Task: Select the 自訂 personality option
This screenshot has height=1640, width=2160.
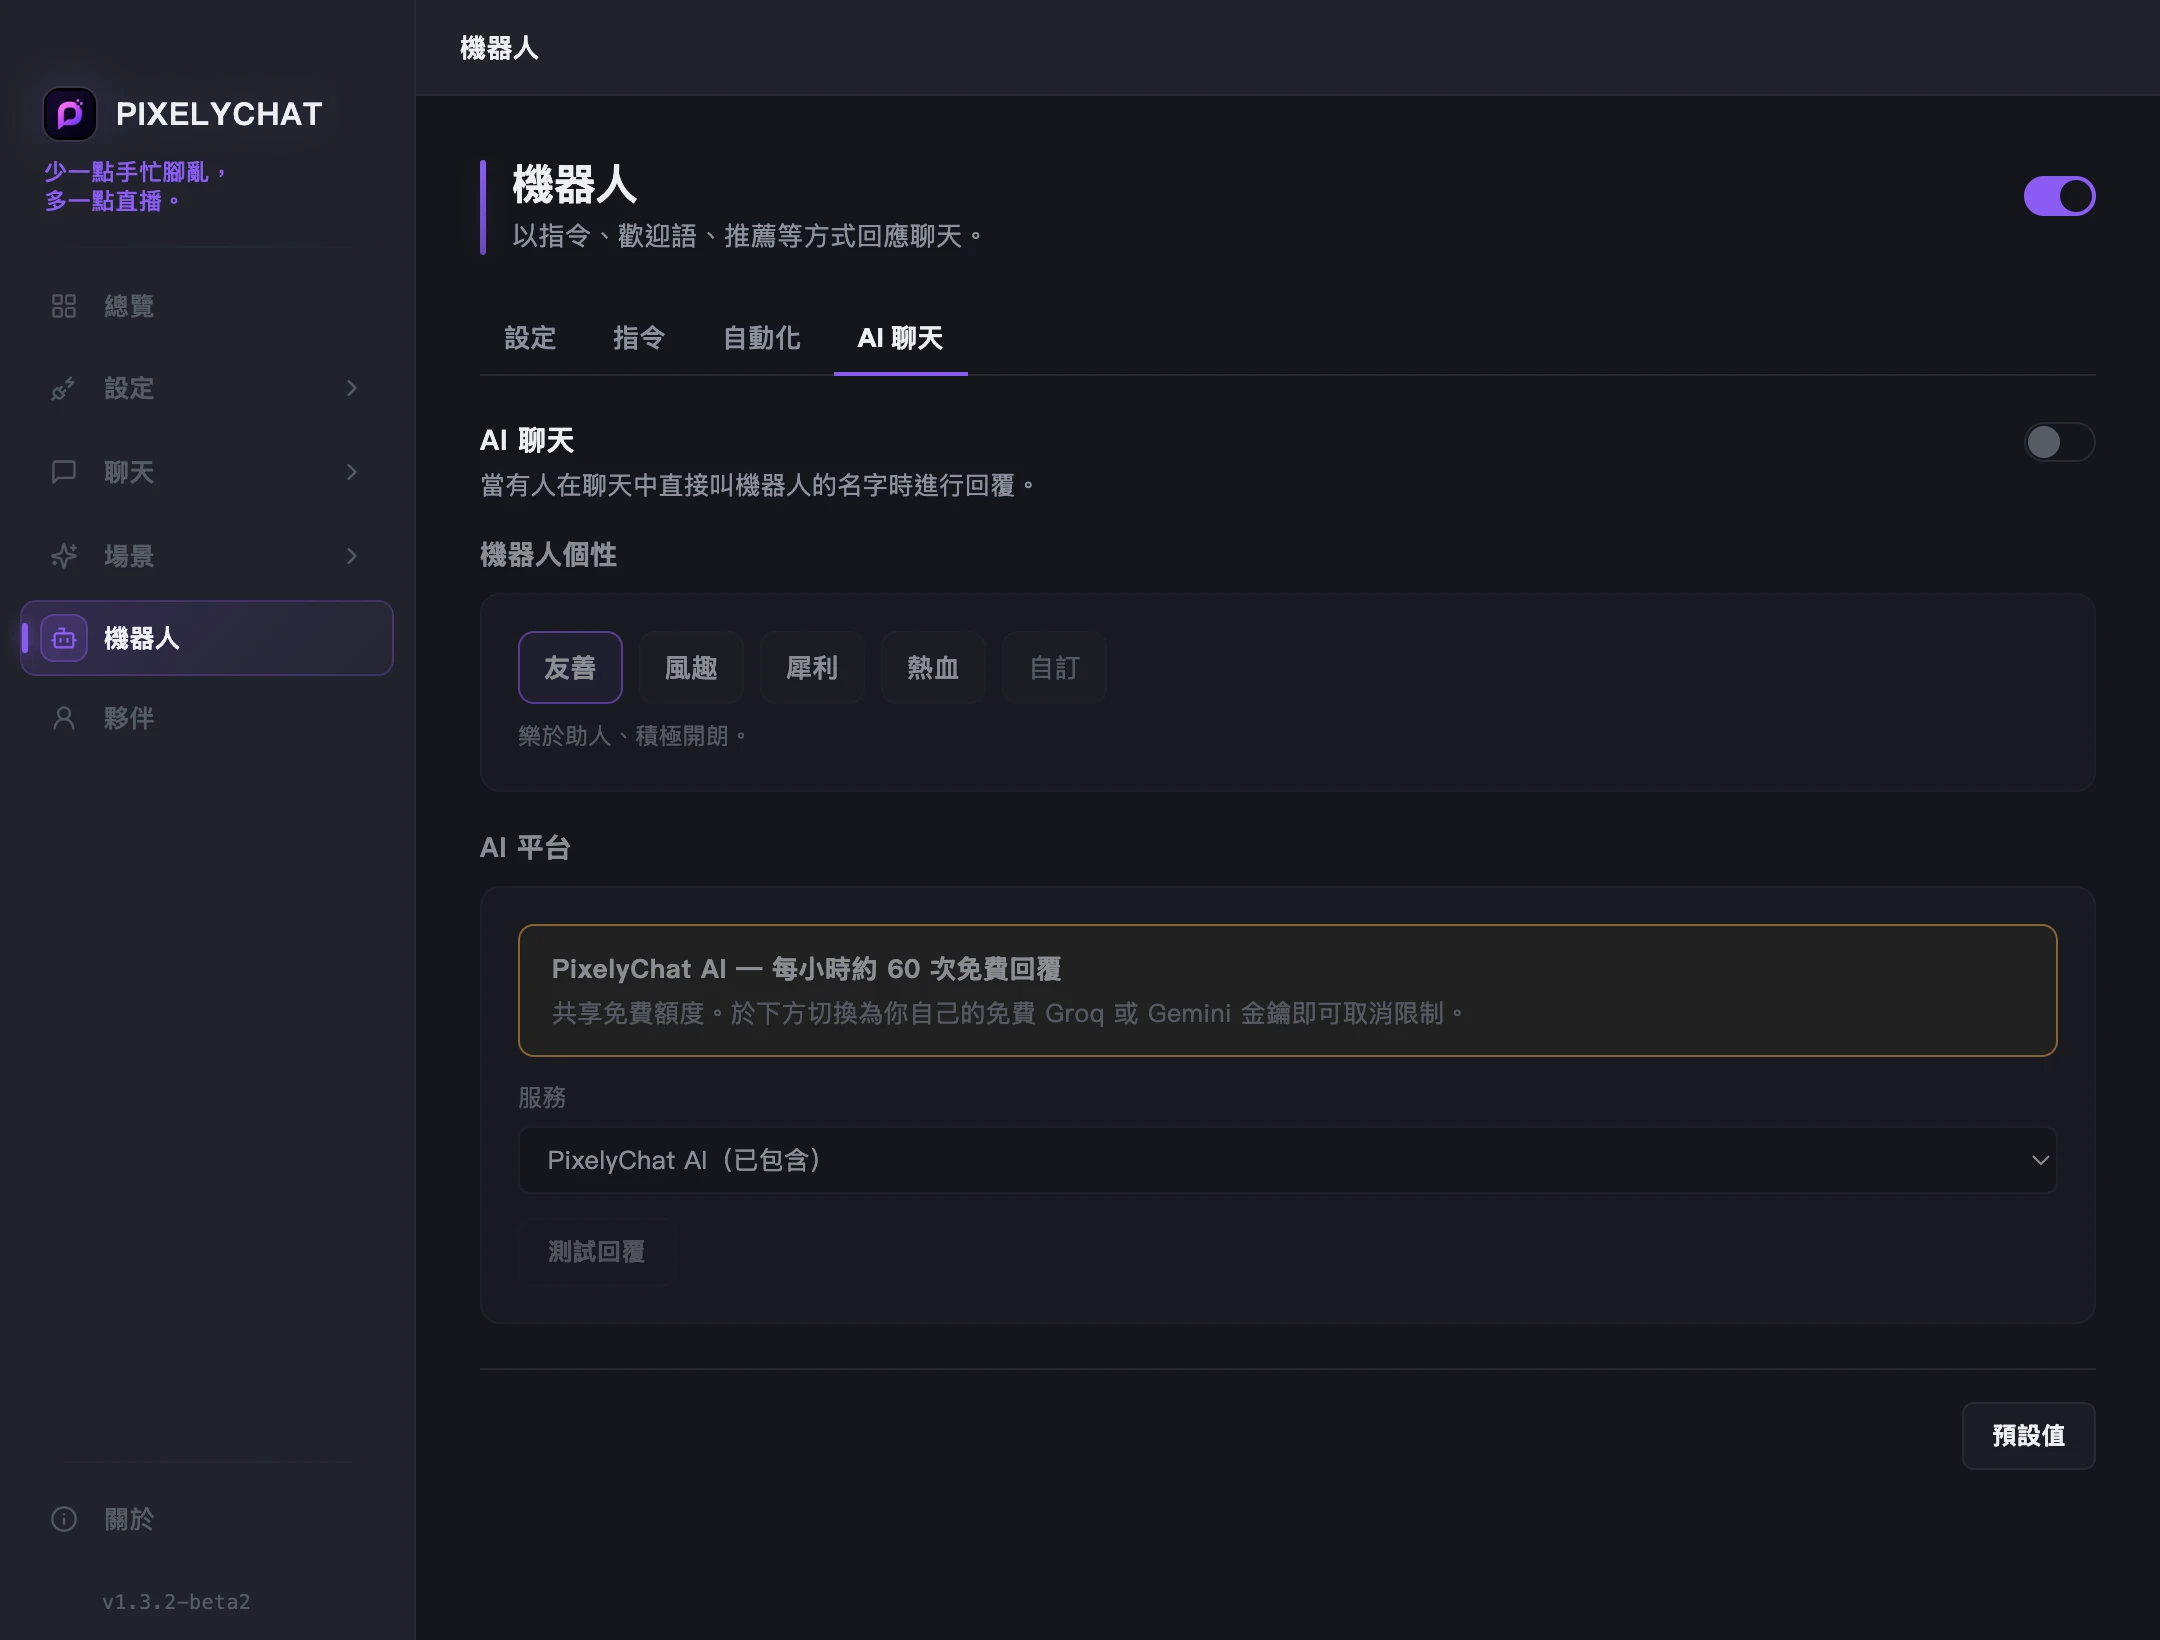Action: tap(1054, 667)
